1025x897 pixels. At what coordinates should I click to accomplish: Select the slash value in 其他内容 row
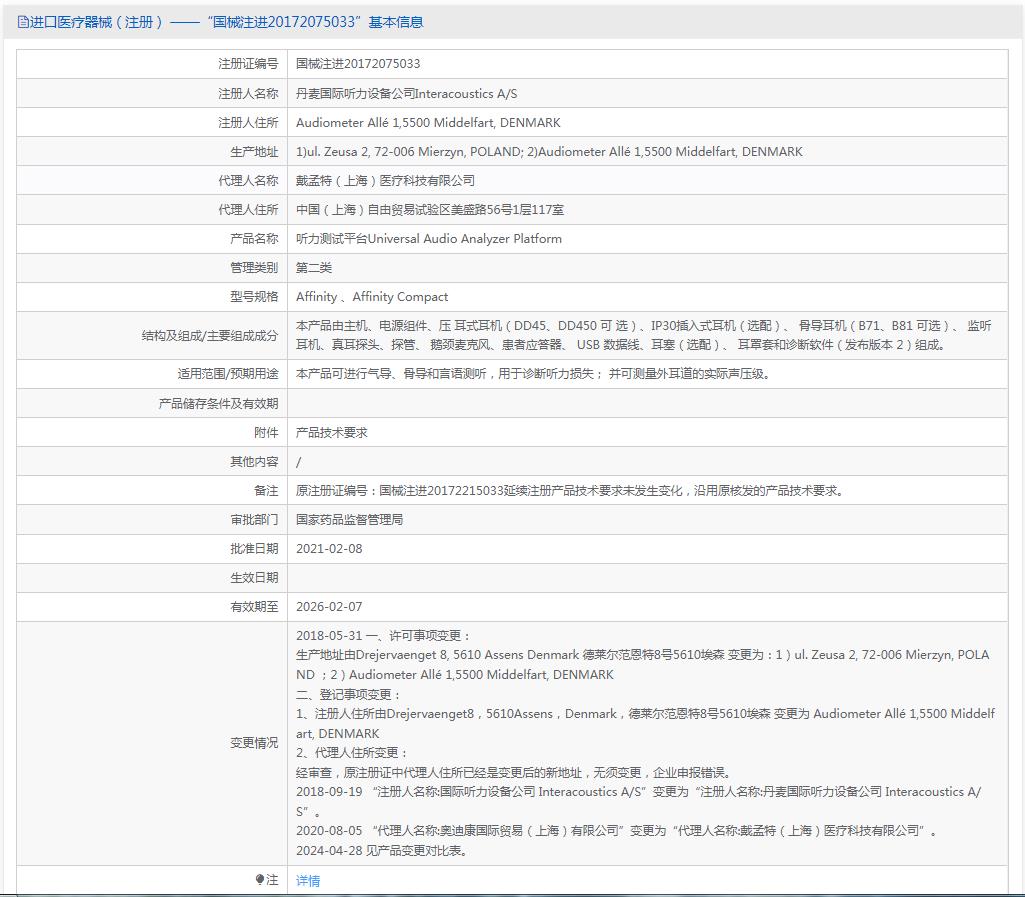click(x=299, y=462)
